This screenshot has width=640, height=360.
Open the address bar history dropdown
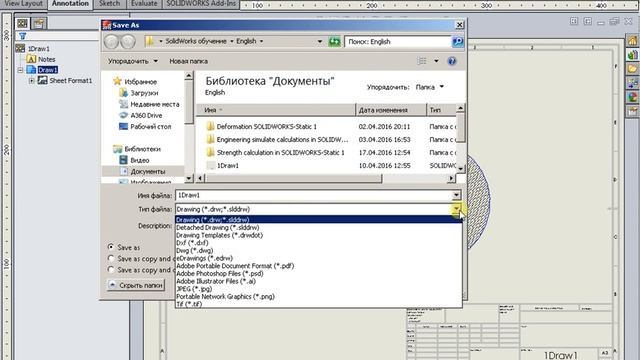(x=320, y=41)
